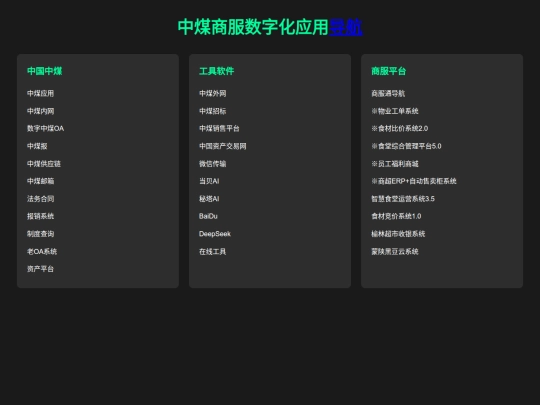Open 中煤供应链
The image size is (540, 405).
[44, 164]
